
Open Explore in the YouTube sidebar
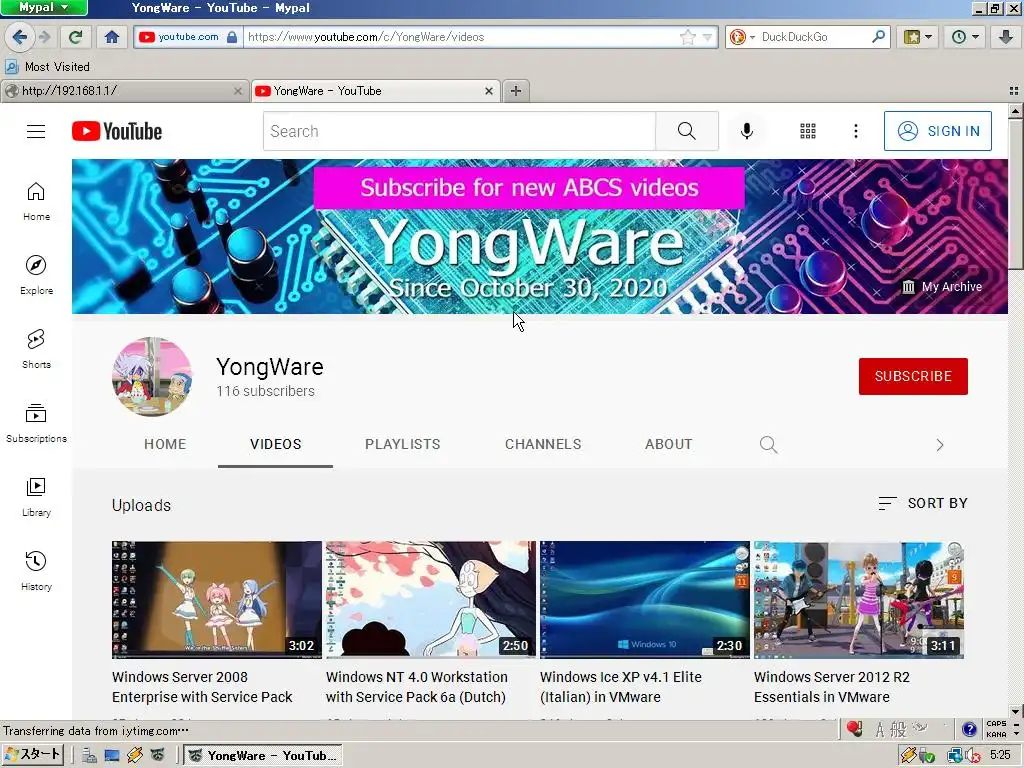(x=36, y=276)
